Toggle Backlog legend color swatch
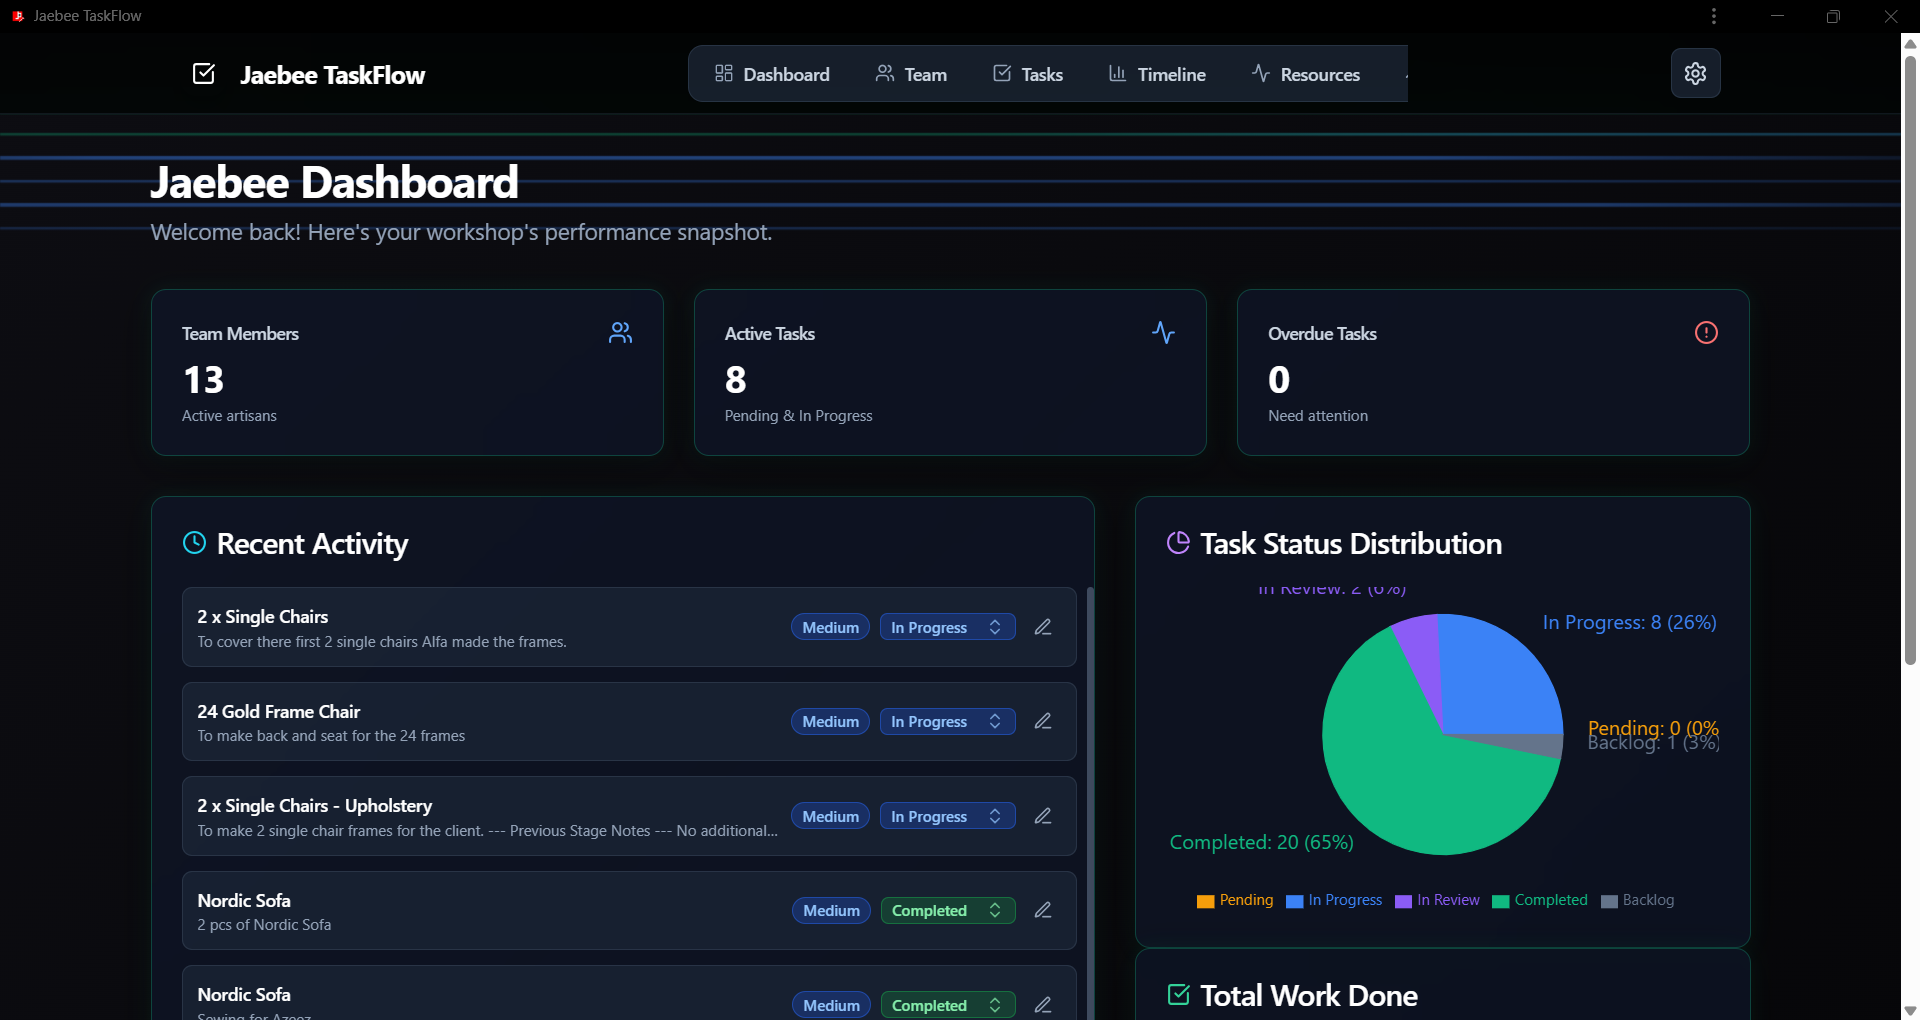The width and height of the screenshot is (1920, 1020). point(1609,901)
